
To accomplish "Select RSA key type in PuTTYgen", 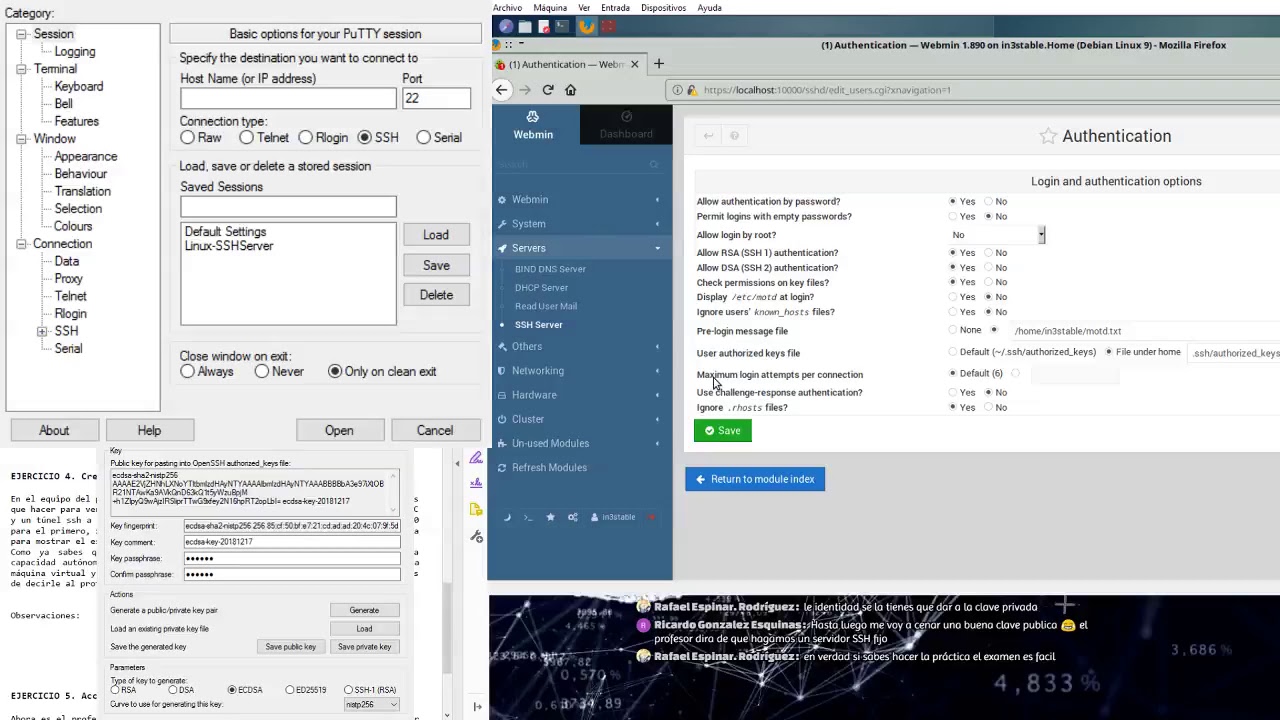I will pyautogui.click(x=115, y=690).
